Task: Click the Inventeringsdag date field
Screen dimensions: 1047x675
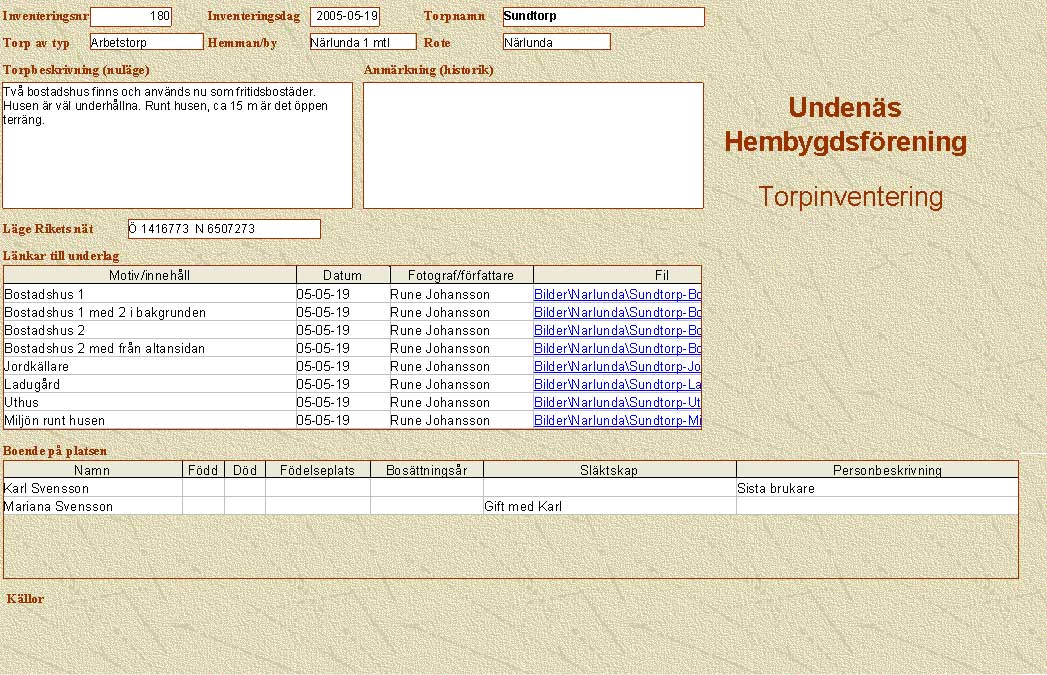Action: click(x=345, y=17)
